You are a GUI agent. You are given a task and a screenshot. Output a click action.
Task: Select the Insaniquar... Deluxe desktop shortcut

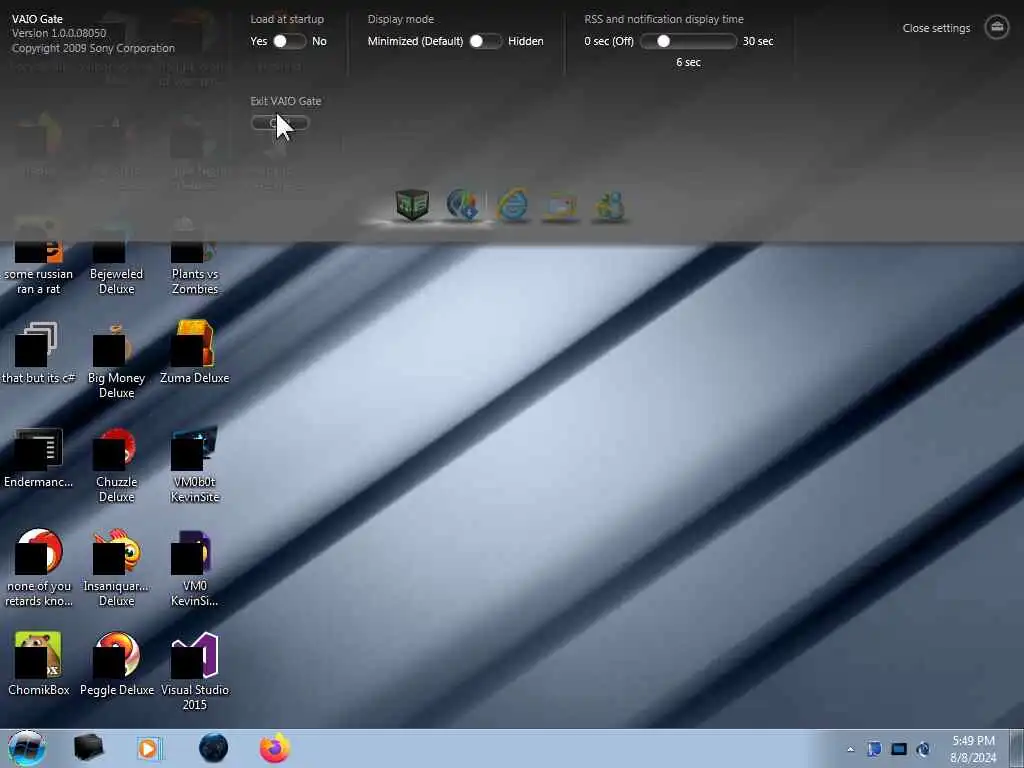point(116,568)
